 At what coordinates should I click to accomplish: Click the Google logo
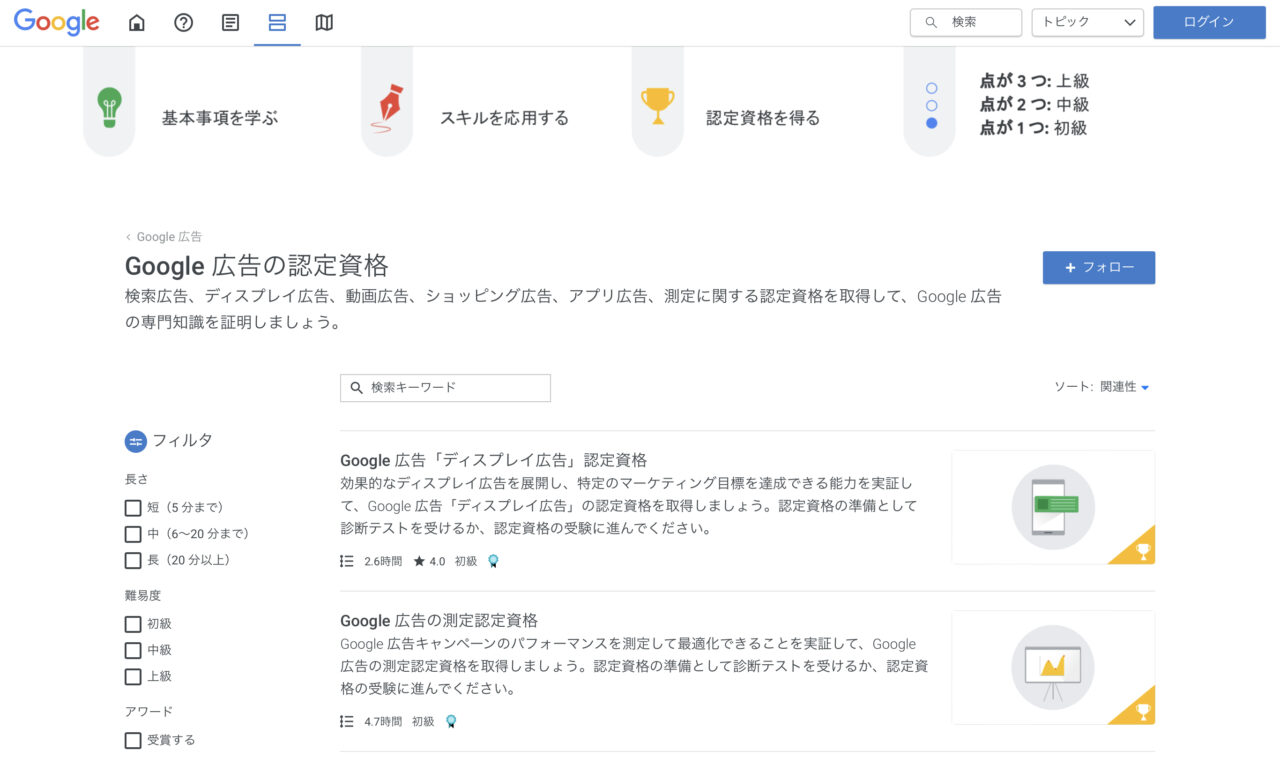pos(57,22)
